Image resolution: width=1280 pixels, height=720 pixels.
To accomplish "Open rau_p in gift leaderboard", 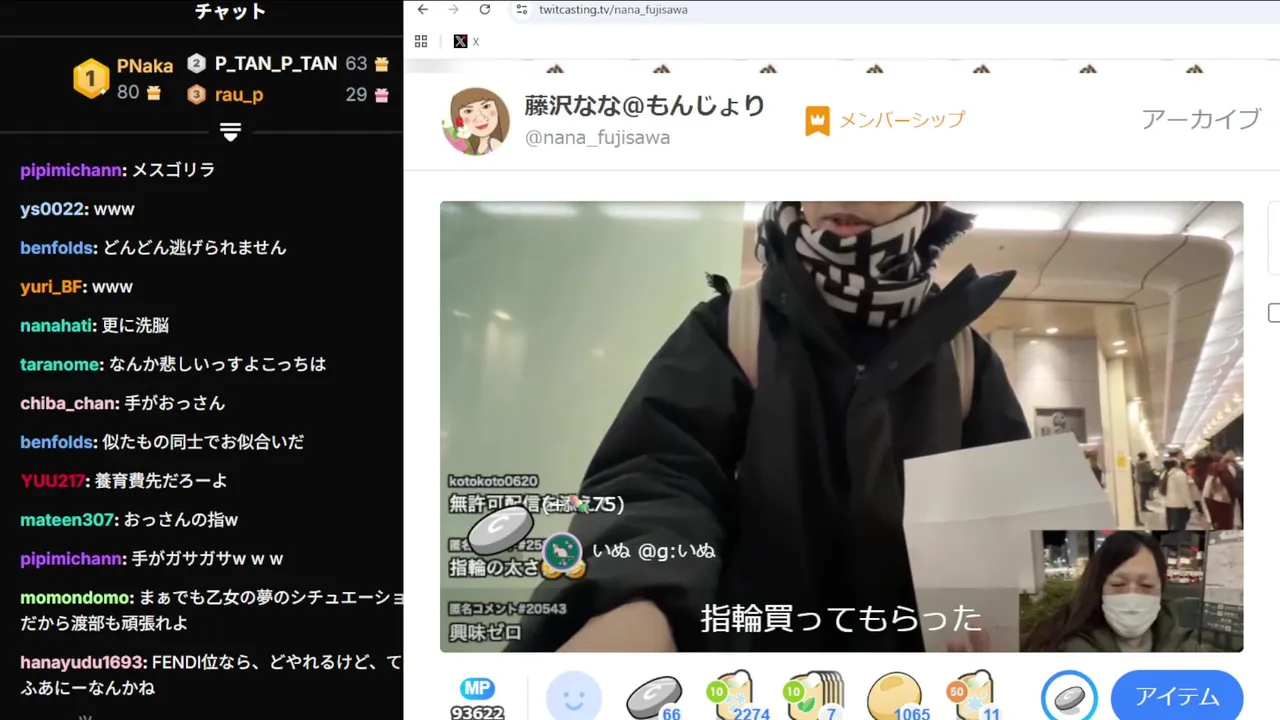I will [239, 94].
